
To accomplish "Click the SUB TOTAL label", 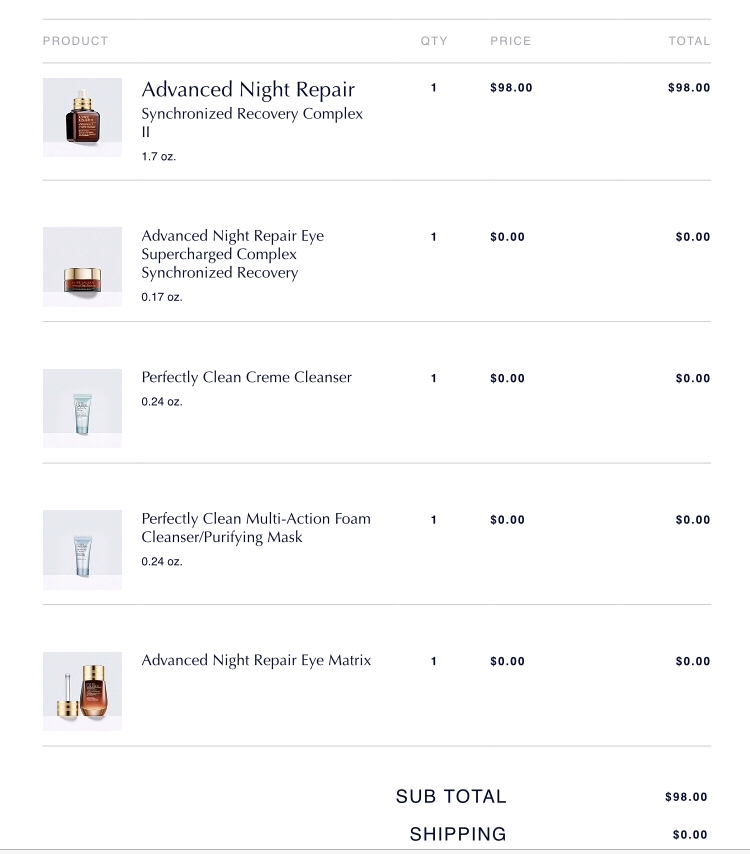I will click(x=451, y=796).
